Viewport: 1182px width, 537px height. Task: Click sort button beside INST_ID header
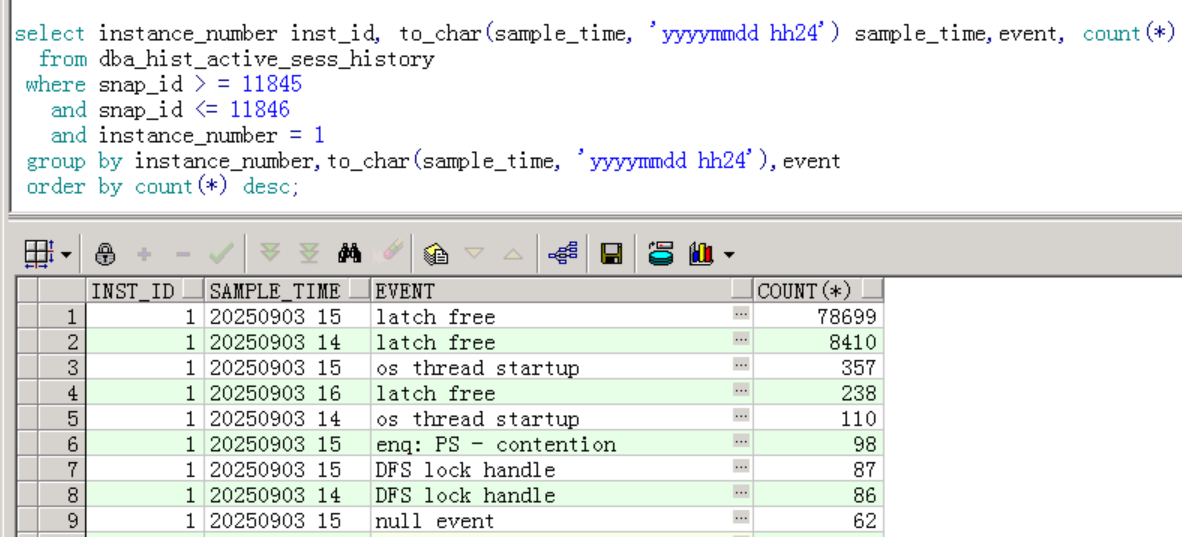[x=192, y=290]
